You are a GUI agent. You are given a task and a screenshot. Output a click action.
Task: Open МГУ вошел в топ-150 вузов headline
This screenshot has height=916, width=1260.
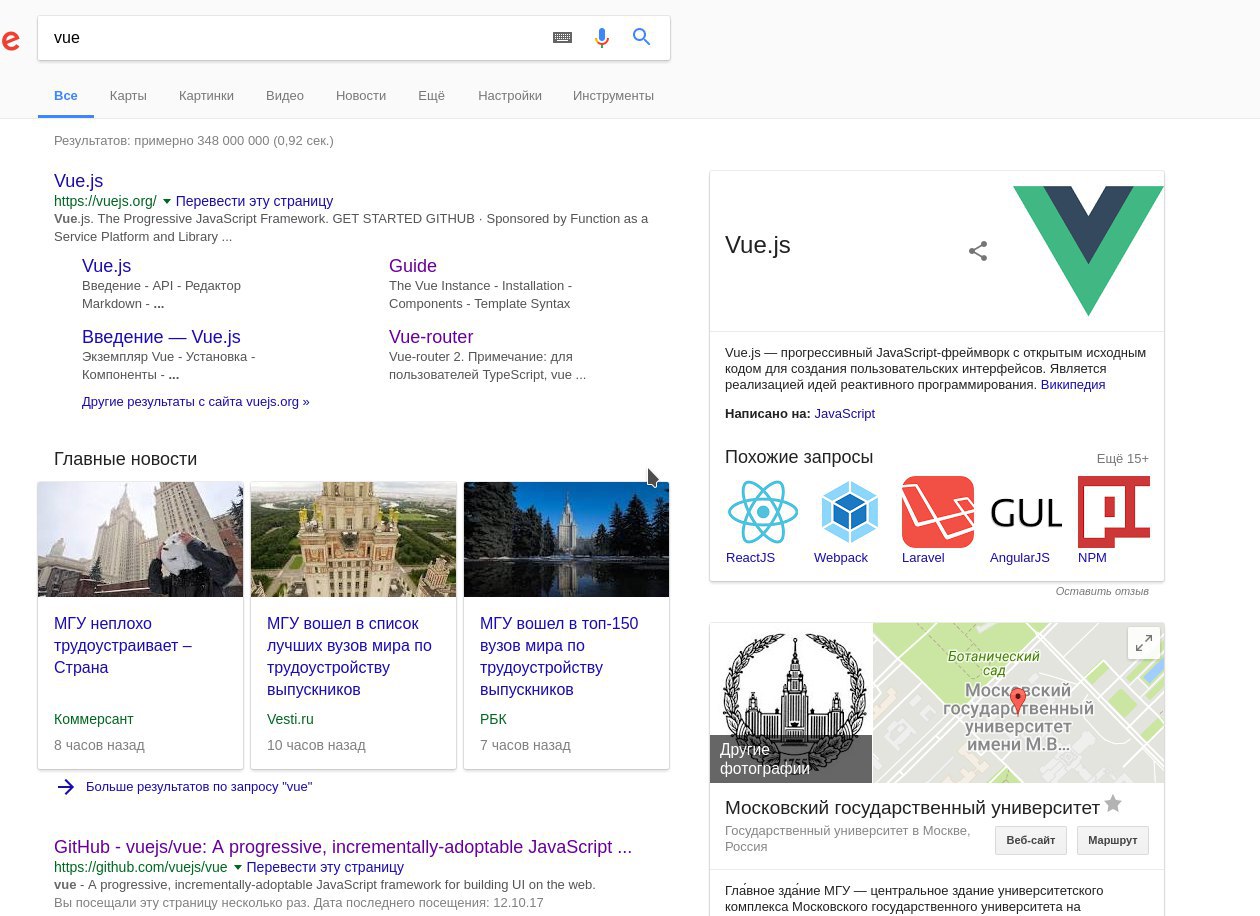point(559,656)
